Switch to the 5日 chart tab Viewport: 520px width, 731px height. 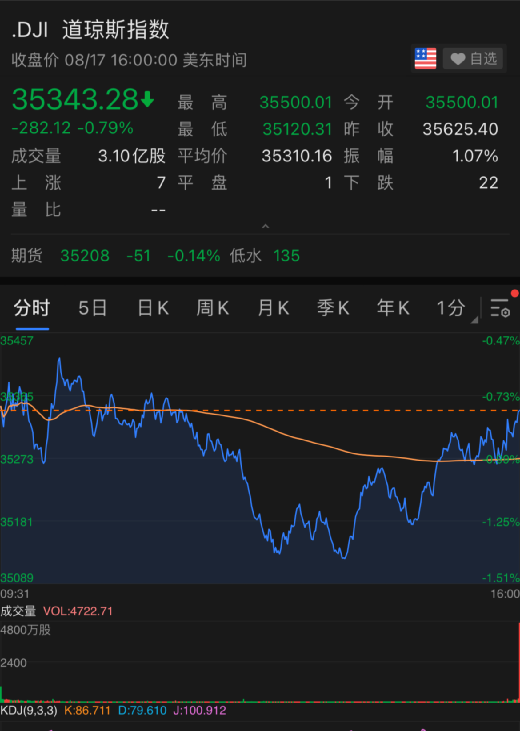(x=92, y=309)
